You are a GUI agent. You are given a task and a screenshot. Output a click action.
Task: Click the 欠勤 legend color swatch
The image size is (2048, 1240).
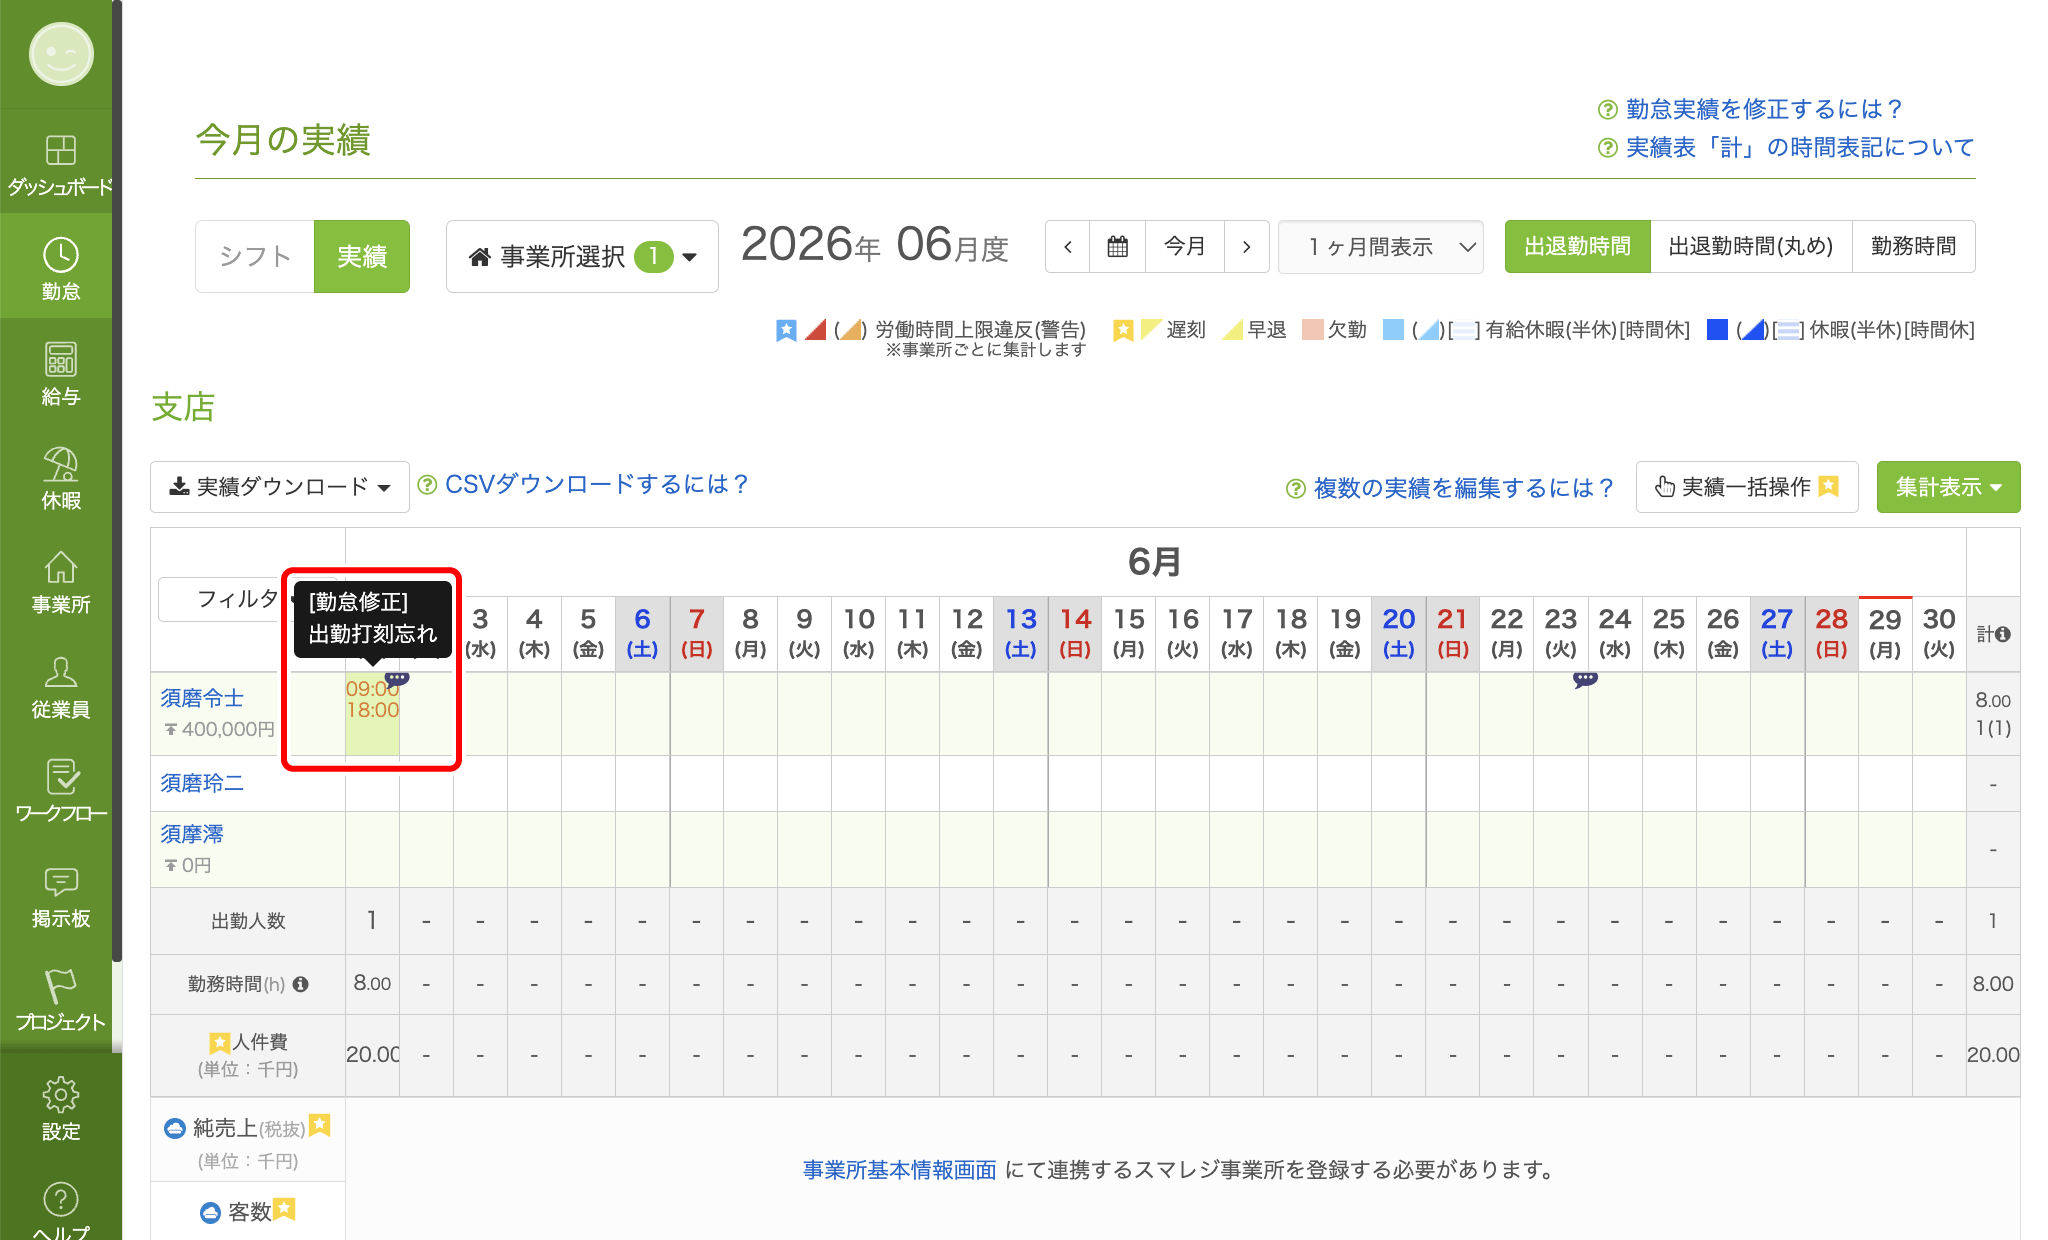(x=1313, y=329)
